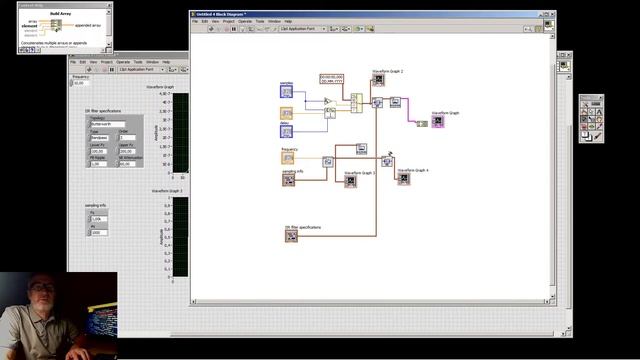Select the Waveform Graph 3 terminal
The image size is (640, 360).
[x=351, y=182]
